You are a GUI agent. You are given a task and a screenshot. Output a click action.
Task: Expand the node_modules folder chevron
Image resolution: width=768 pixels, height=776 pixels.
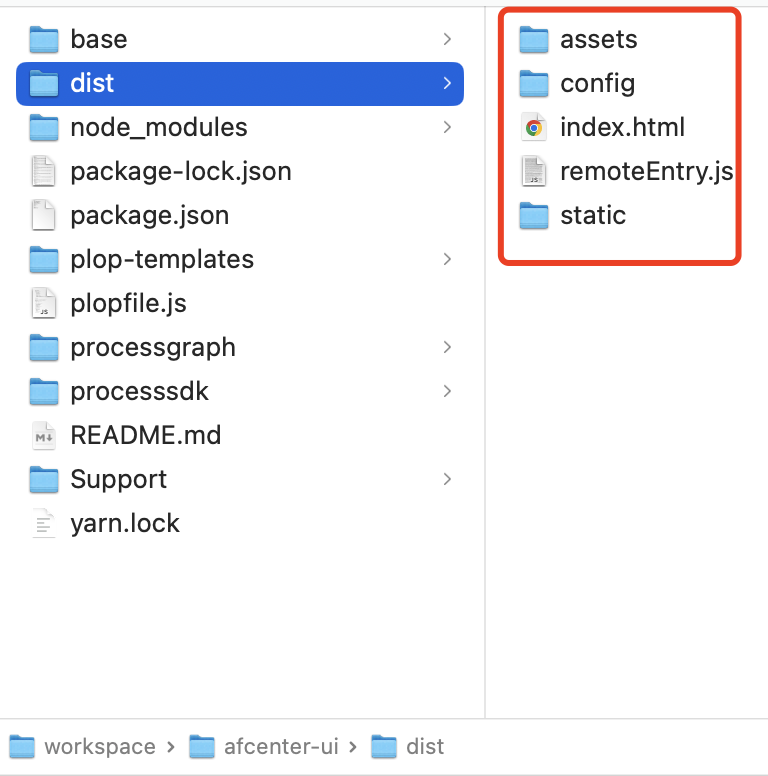pyautogui.click(x=447, y=127)
